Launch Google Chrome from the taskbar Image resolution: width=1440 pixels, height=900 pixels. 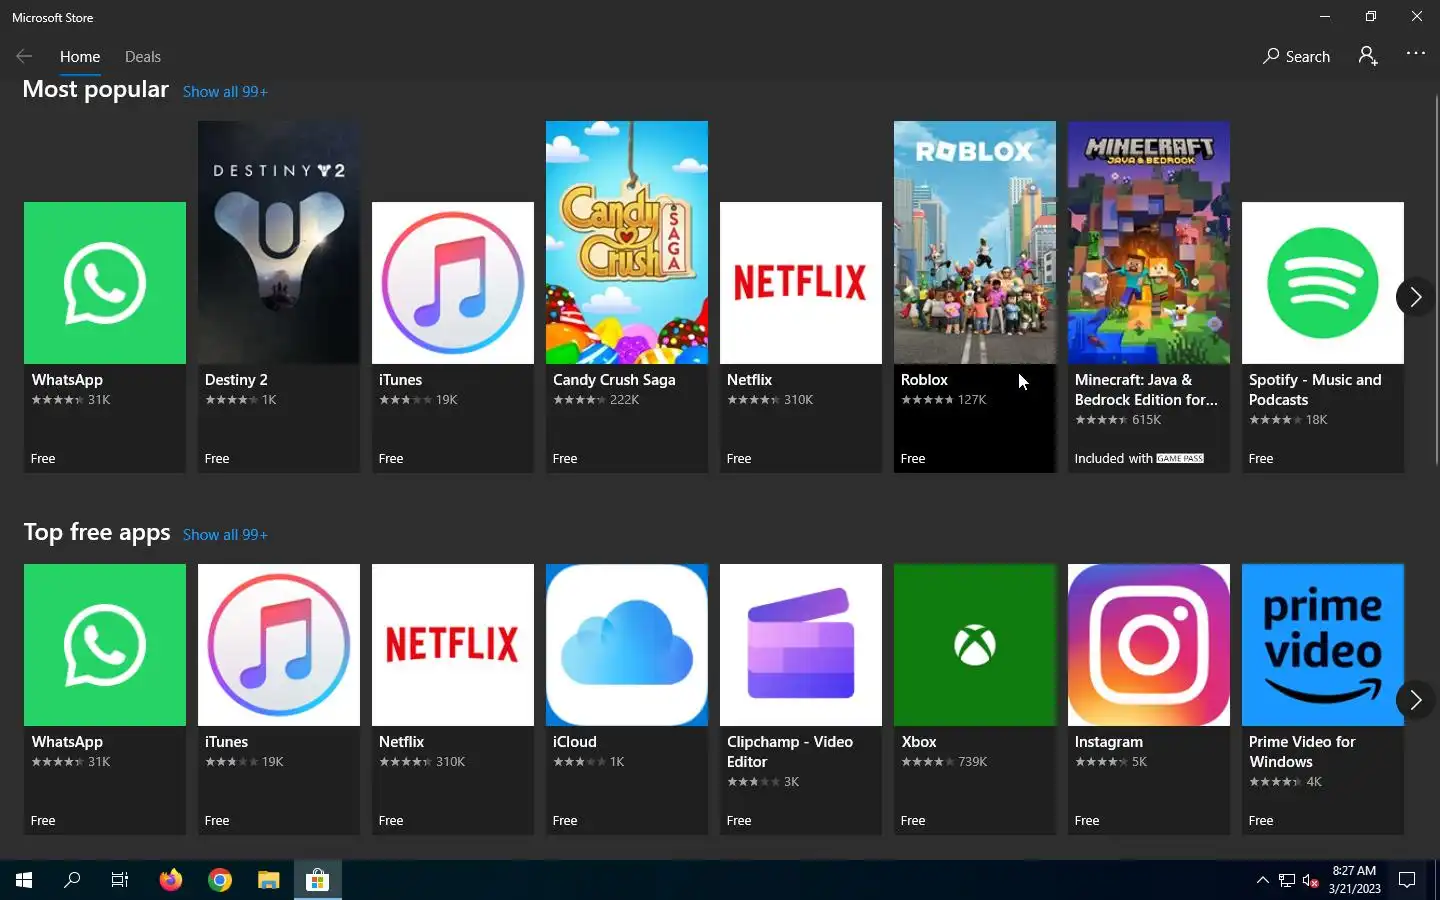pyautogui.click(x=220, y=880)
